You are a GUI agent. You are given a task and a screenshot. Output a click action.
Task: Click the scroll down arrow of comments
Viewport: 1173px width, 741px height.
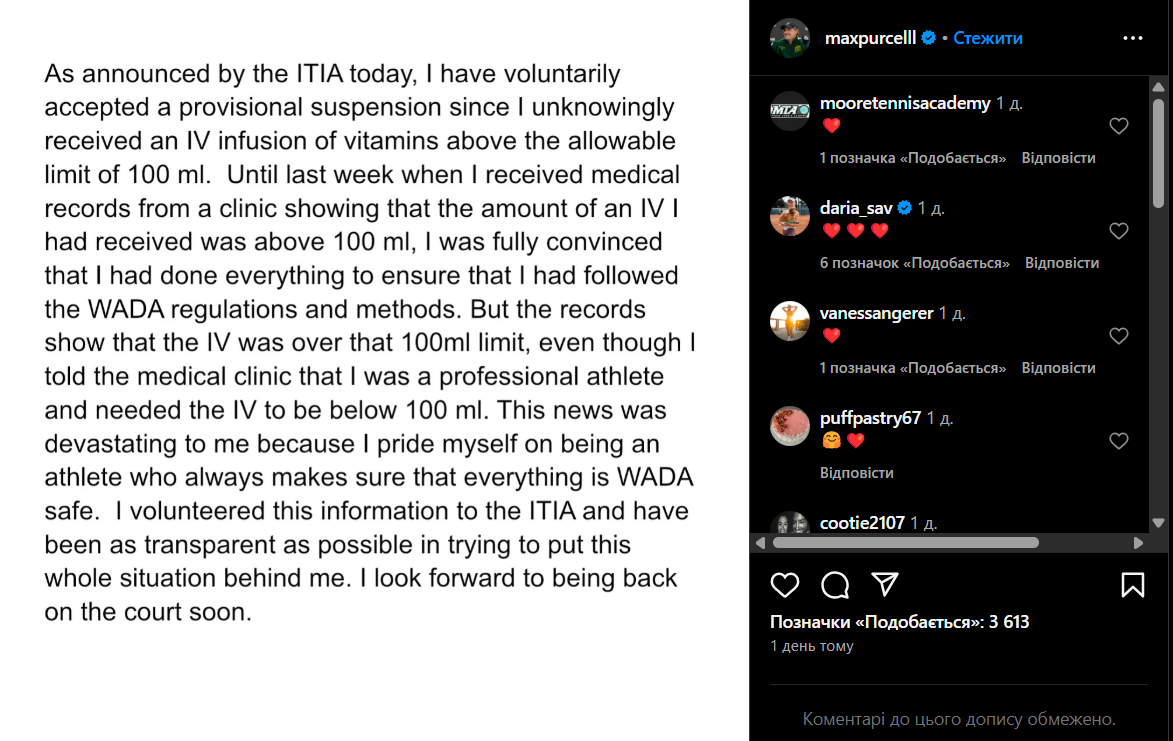pyautogui.click(x=1158, y=523)
